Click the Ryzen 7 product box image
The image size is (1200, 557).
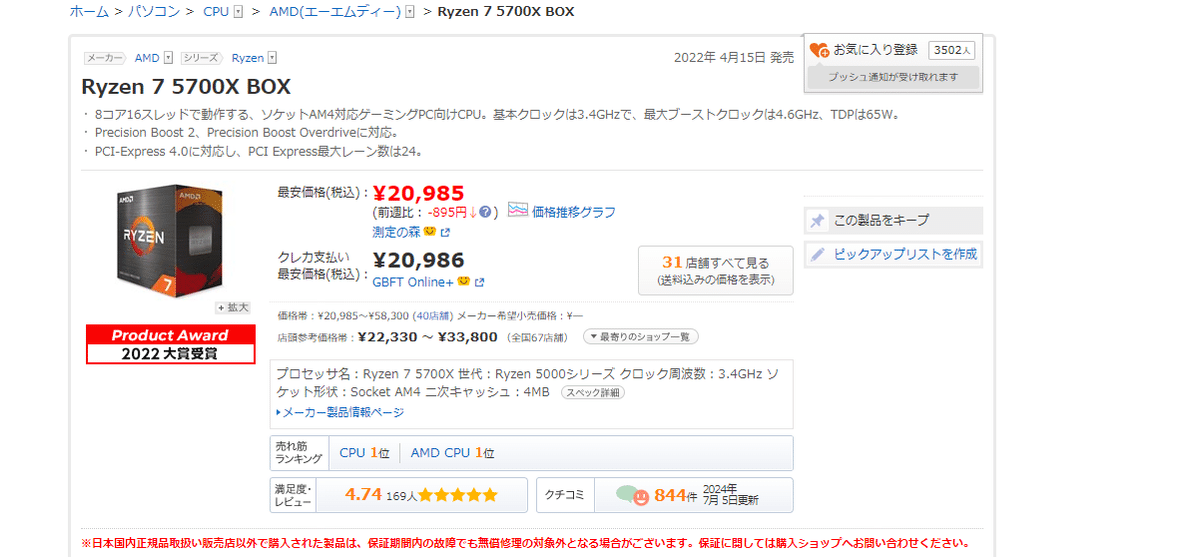click(169, 239)
